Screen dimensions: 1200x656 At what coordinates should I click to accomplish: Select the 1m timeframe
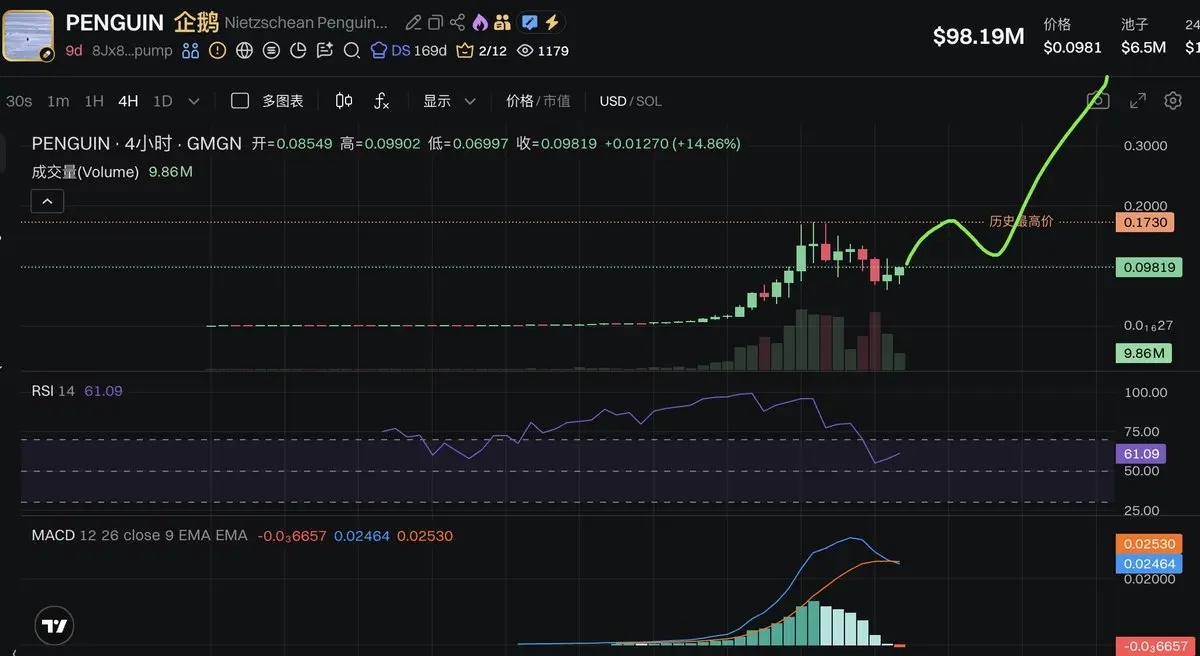58,101
